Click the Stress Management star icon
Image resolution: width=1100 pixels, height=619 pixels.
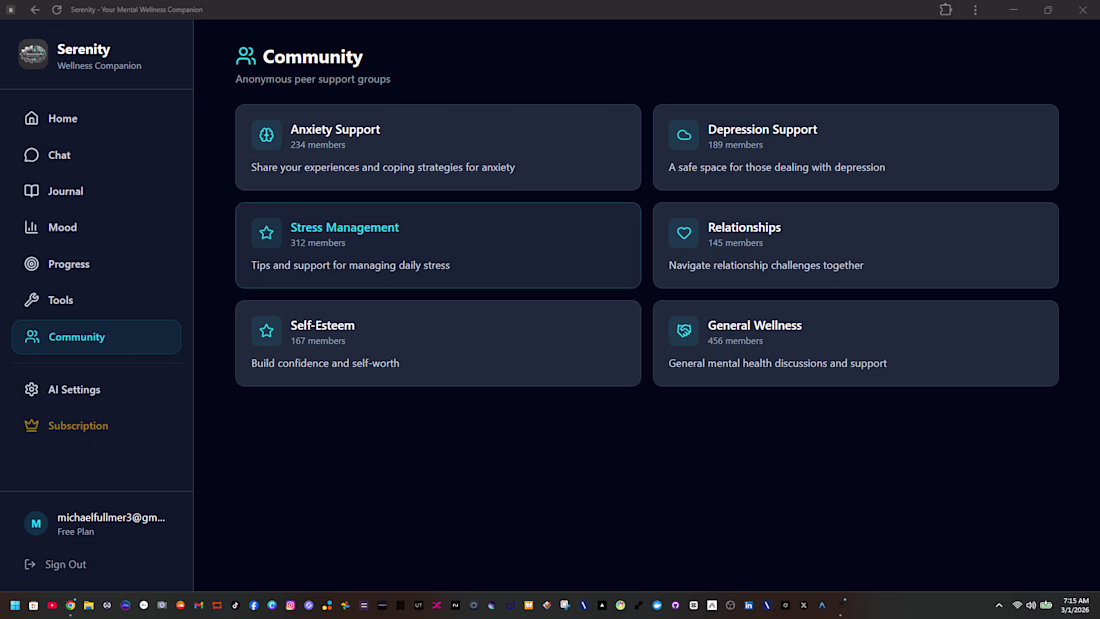click(267, 233)
